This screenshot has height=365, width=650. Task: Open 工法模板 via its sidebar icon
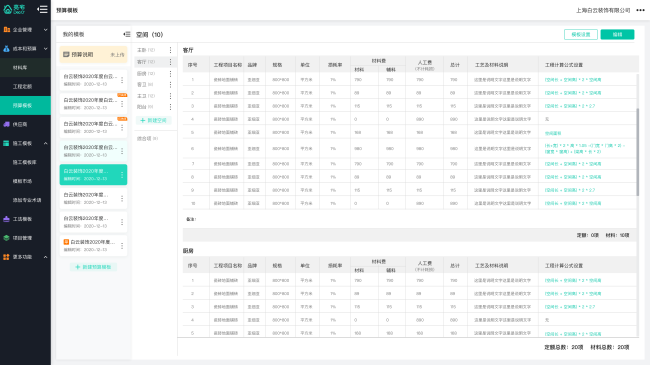tap(7, 219)
